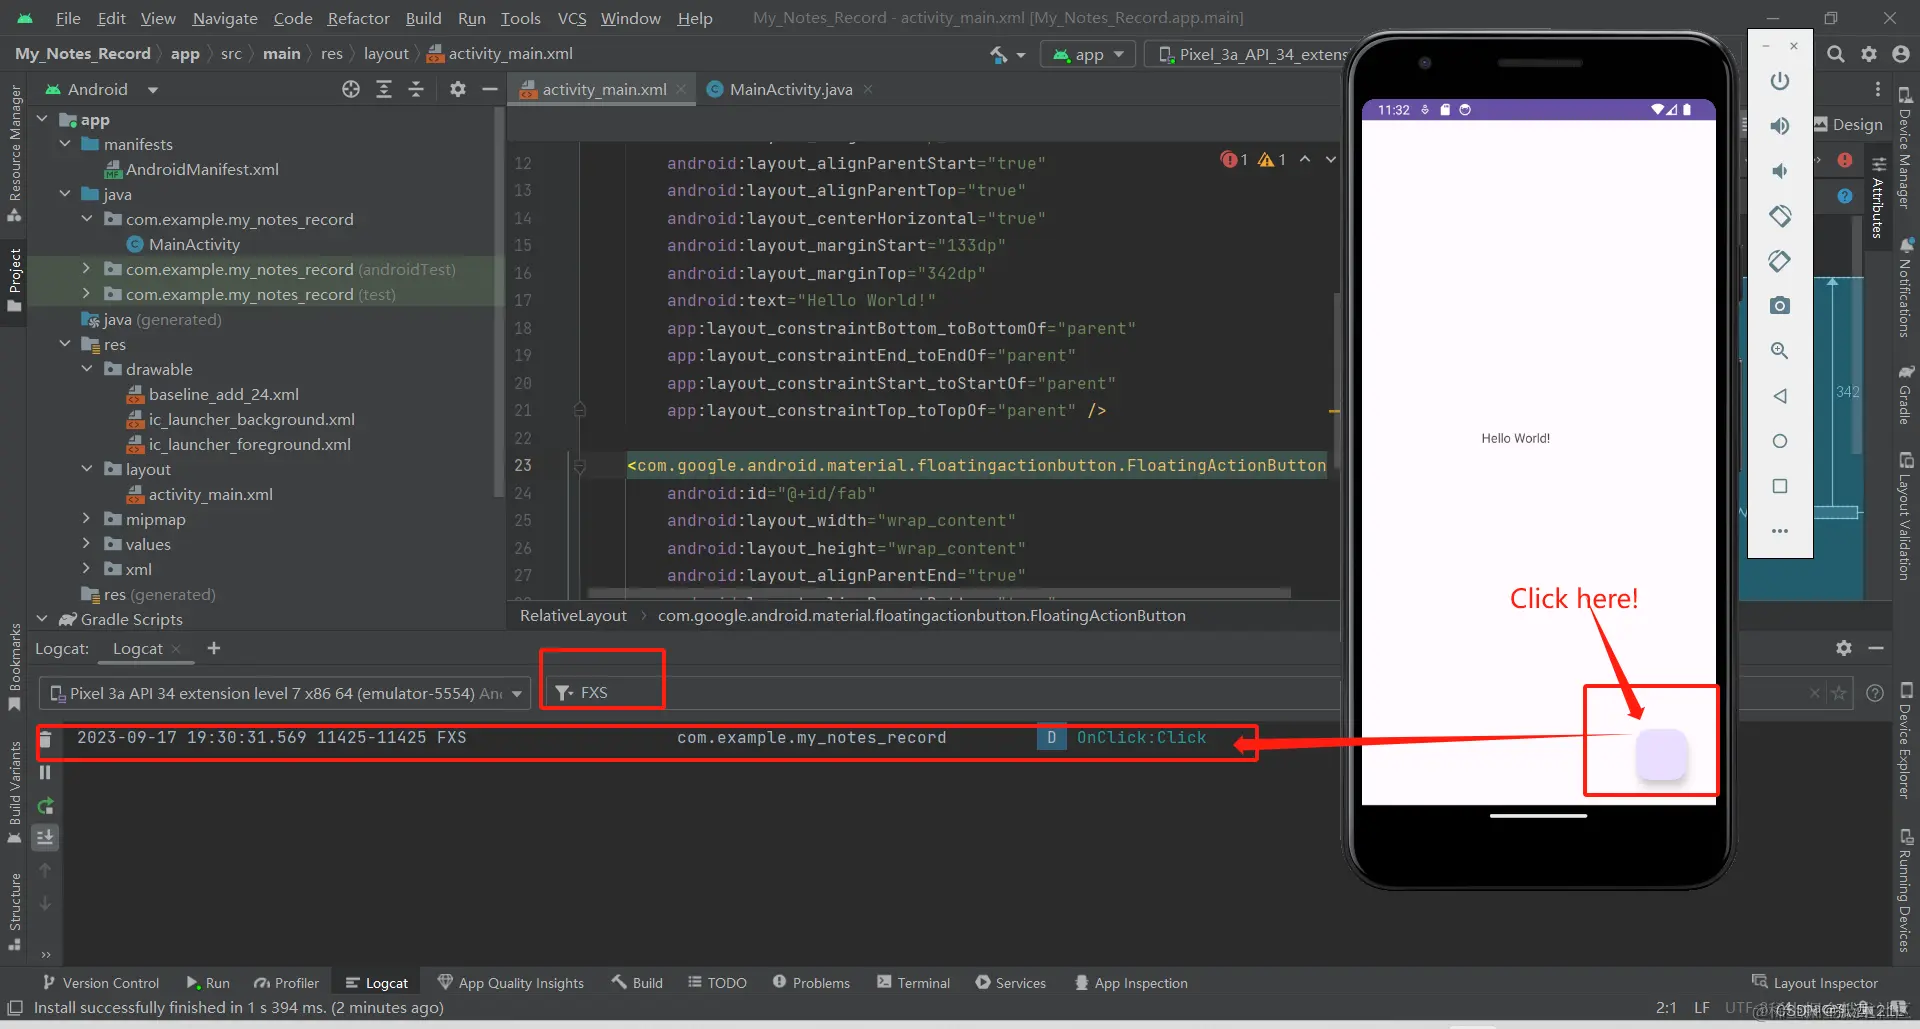
Task: Toggle favorite star for Logcat filter
Action: [1838, 693]
